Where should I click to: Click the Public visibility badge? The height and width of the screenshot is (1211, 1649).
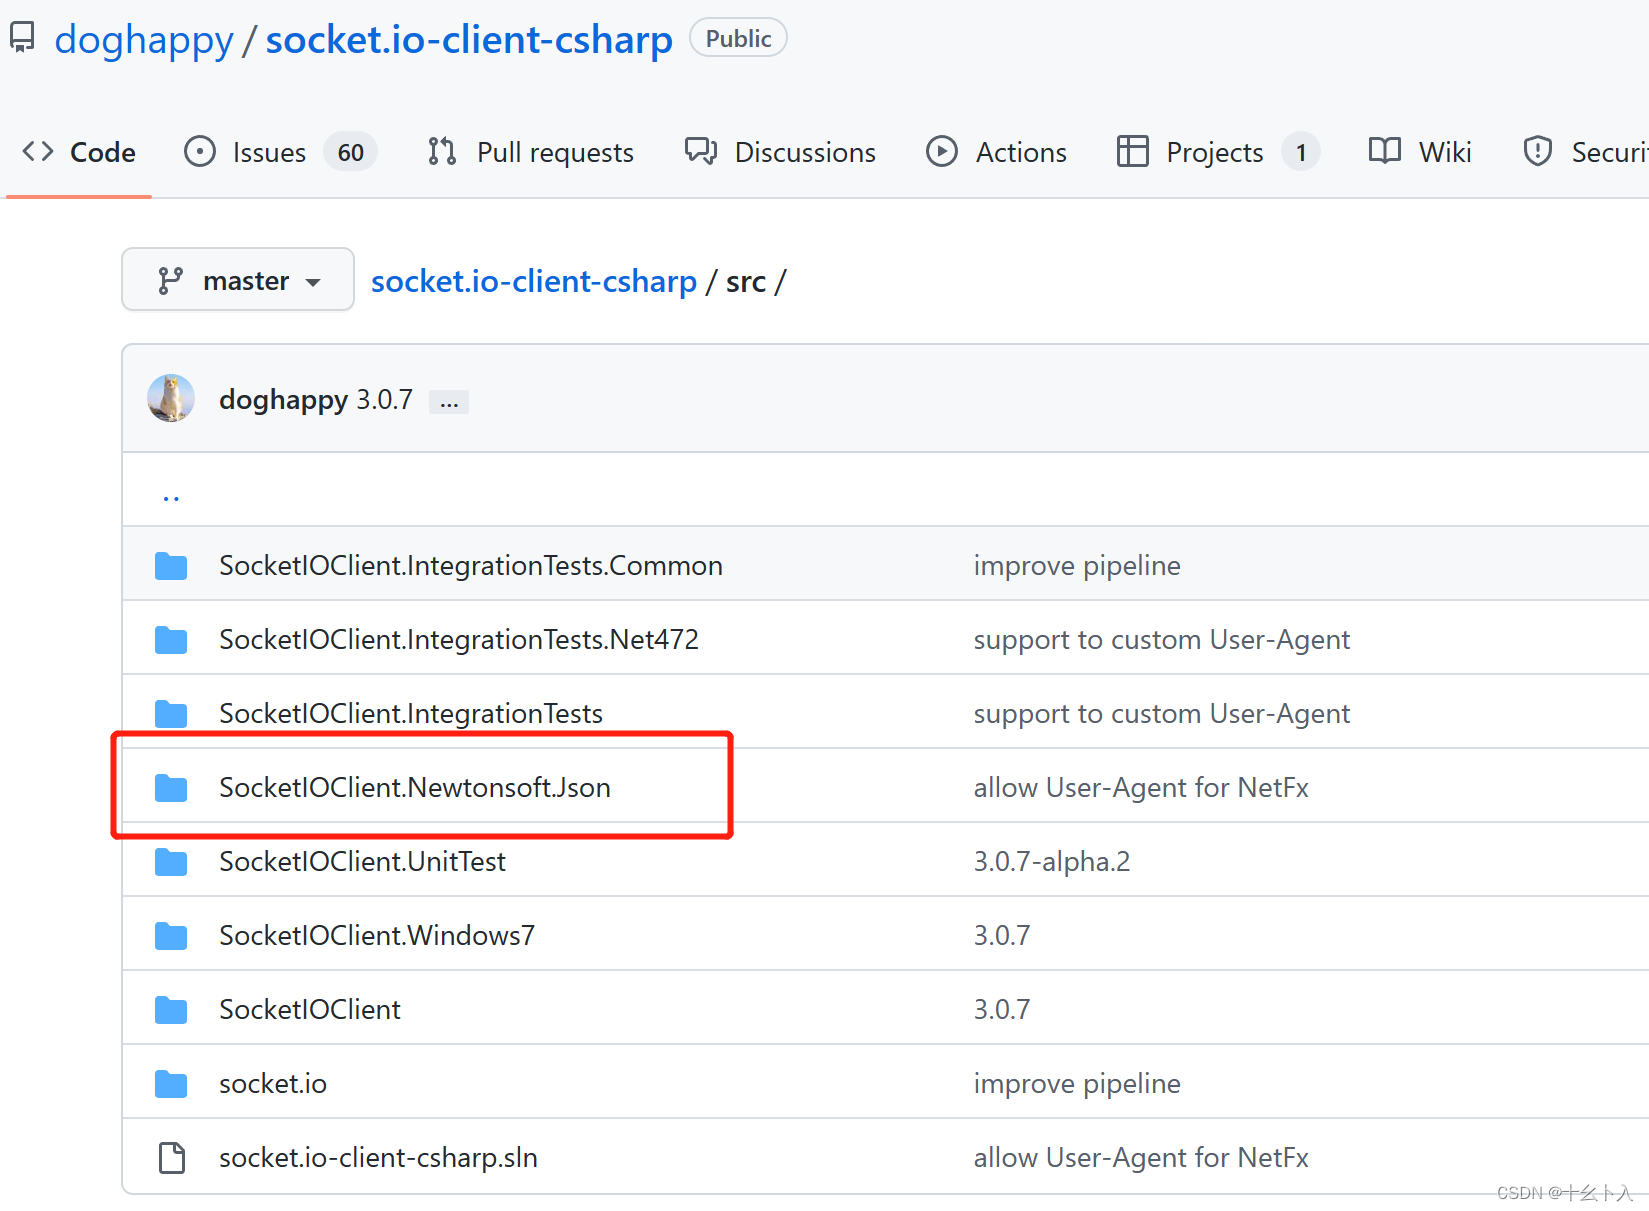[738, 38]
